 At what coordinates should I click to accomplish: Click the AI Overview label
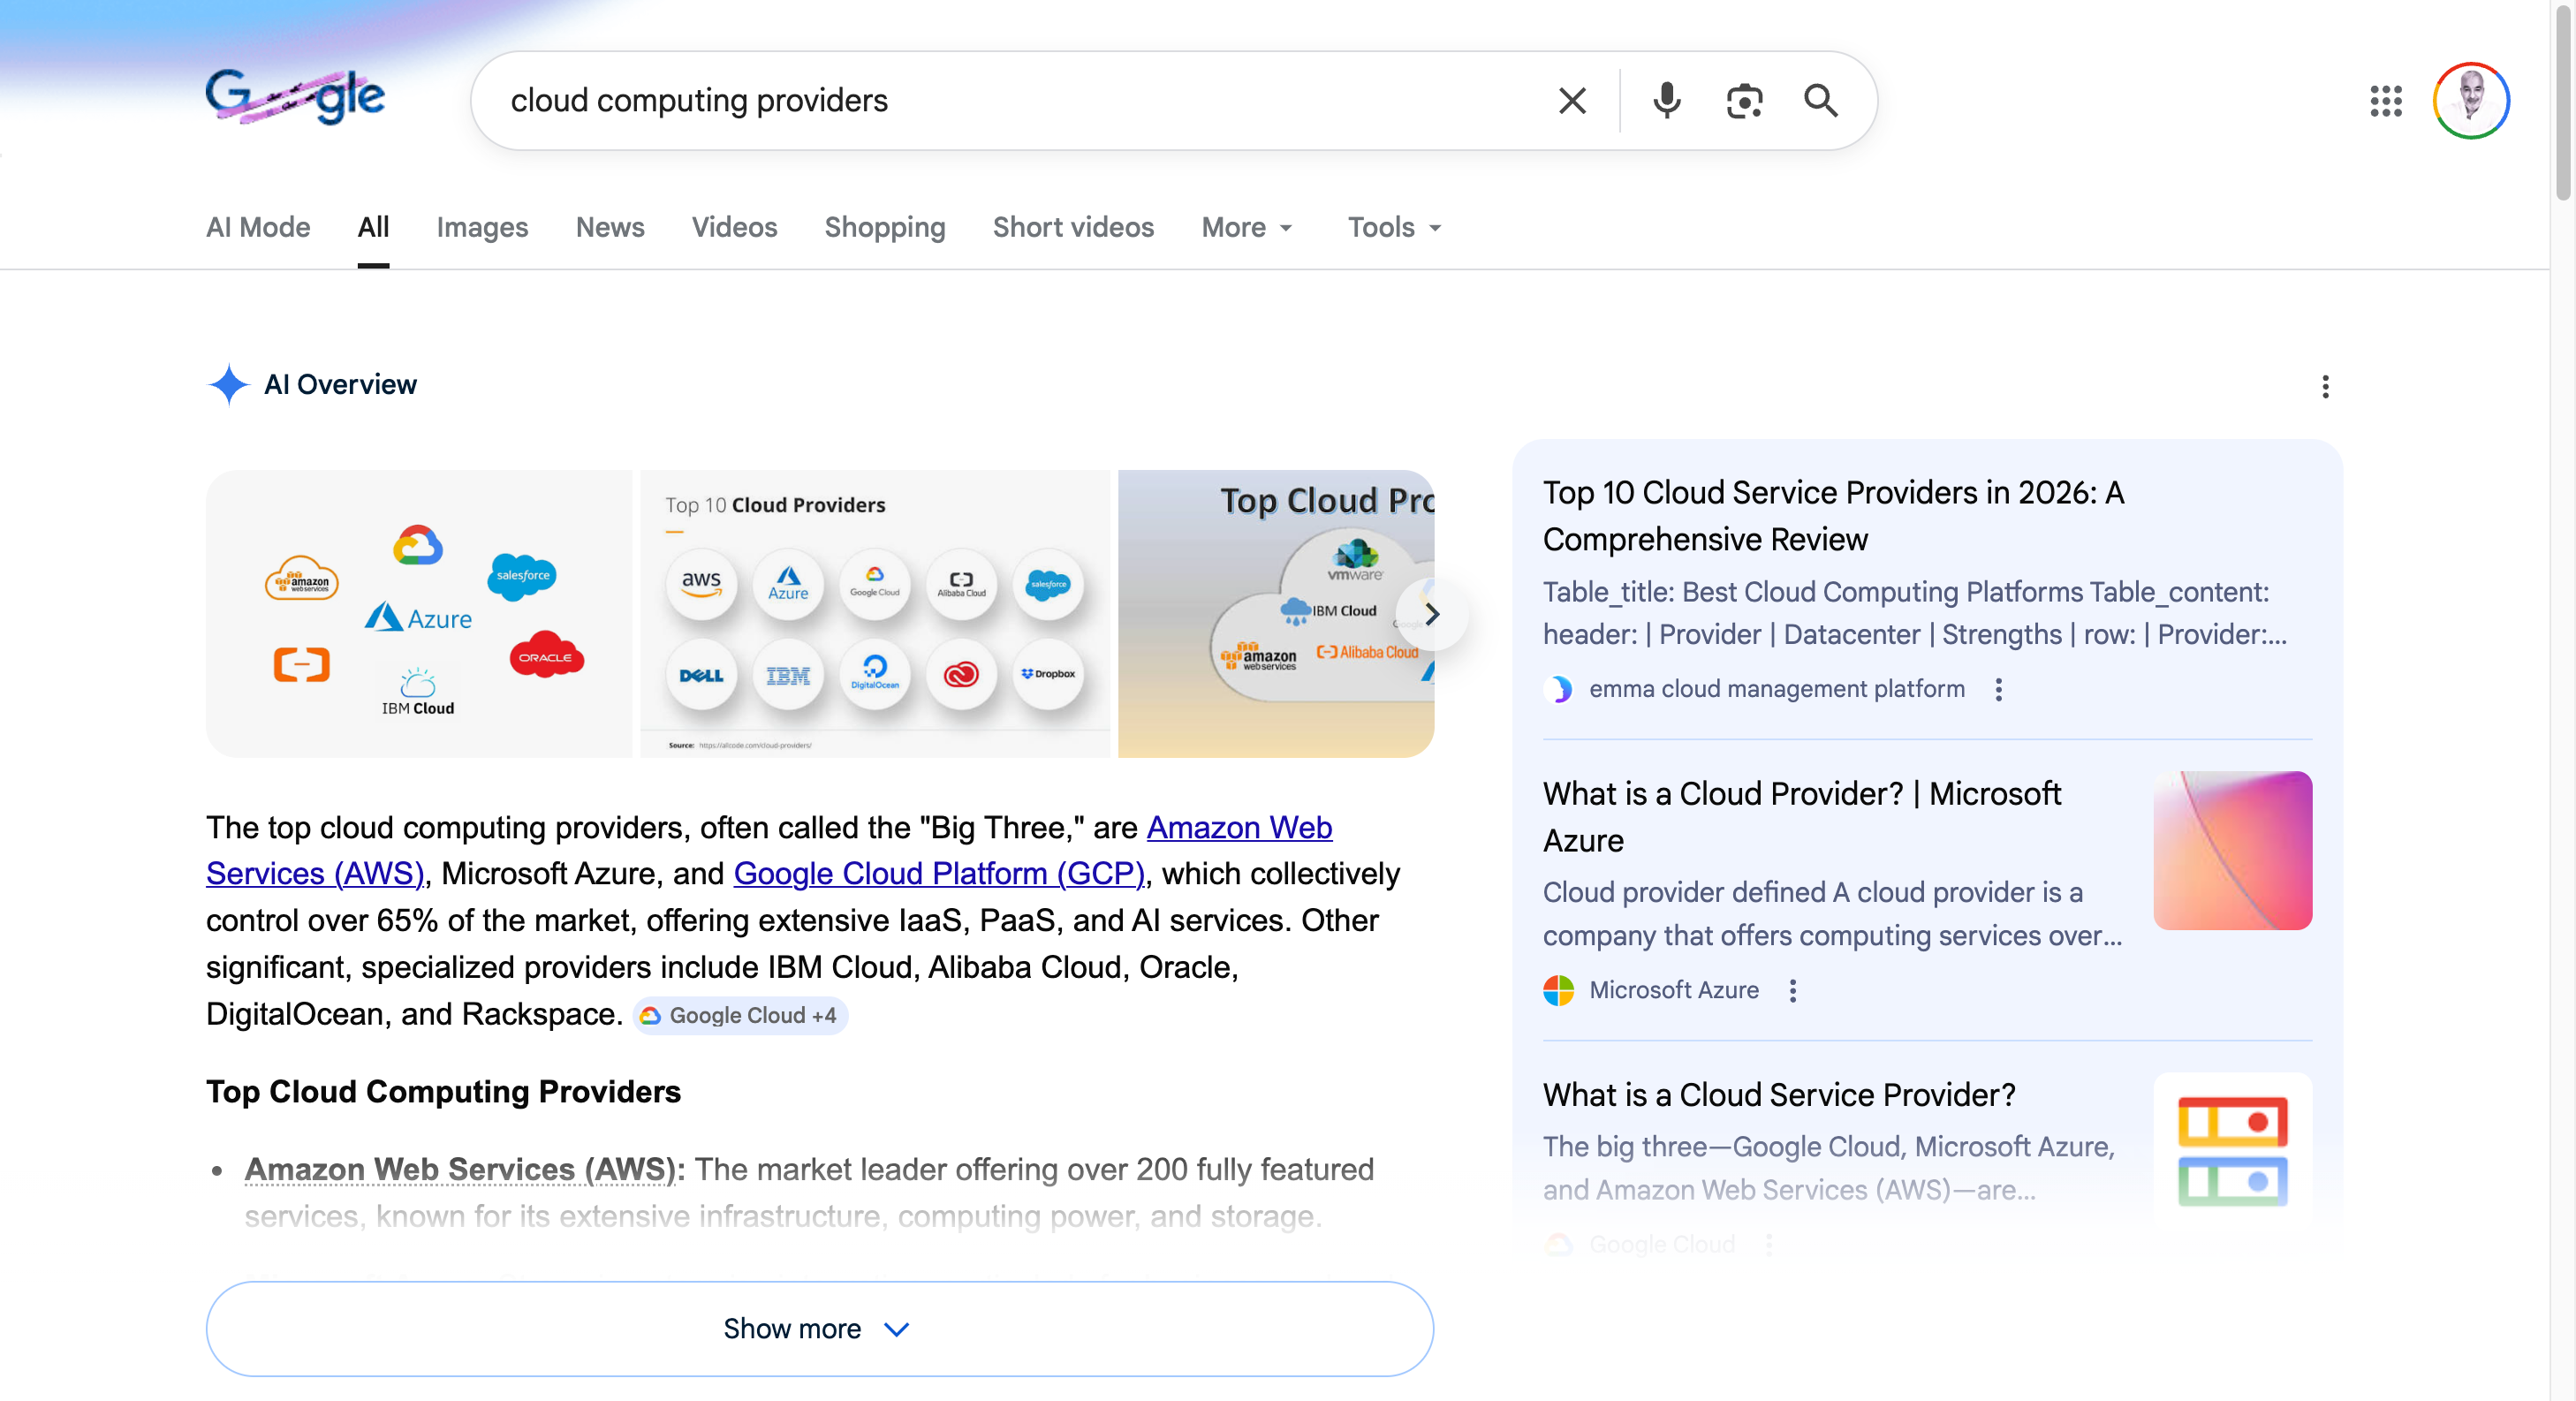[x=340, y=385]
